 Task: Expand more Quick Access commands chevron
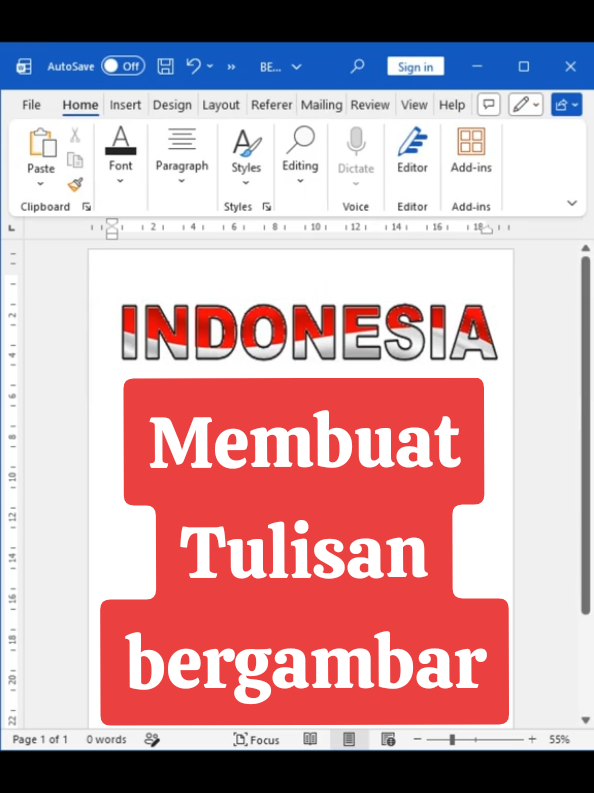[232, 67]
